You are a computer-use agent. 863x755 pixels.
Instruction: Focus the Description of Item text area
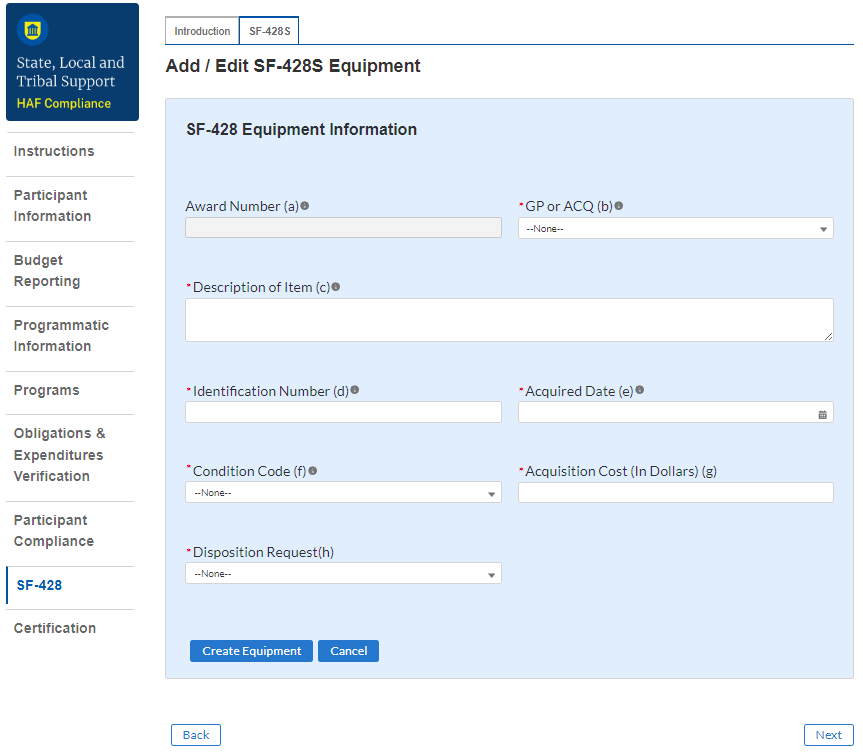click(509, 320)
